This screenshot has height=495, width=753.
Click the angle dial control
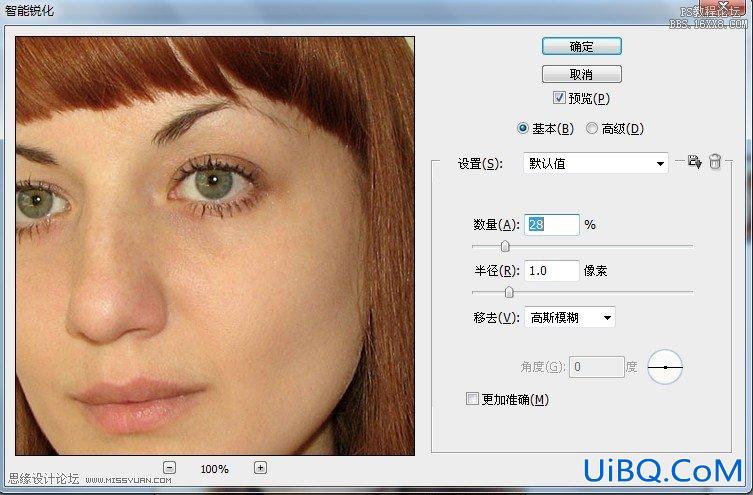click(x=665, y=367)
